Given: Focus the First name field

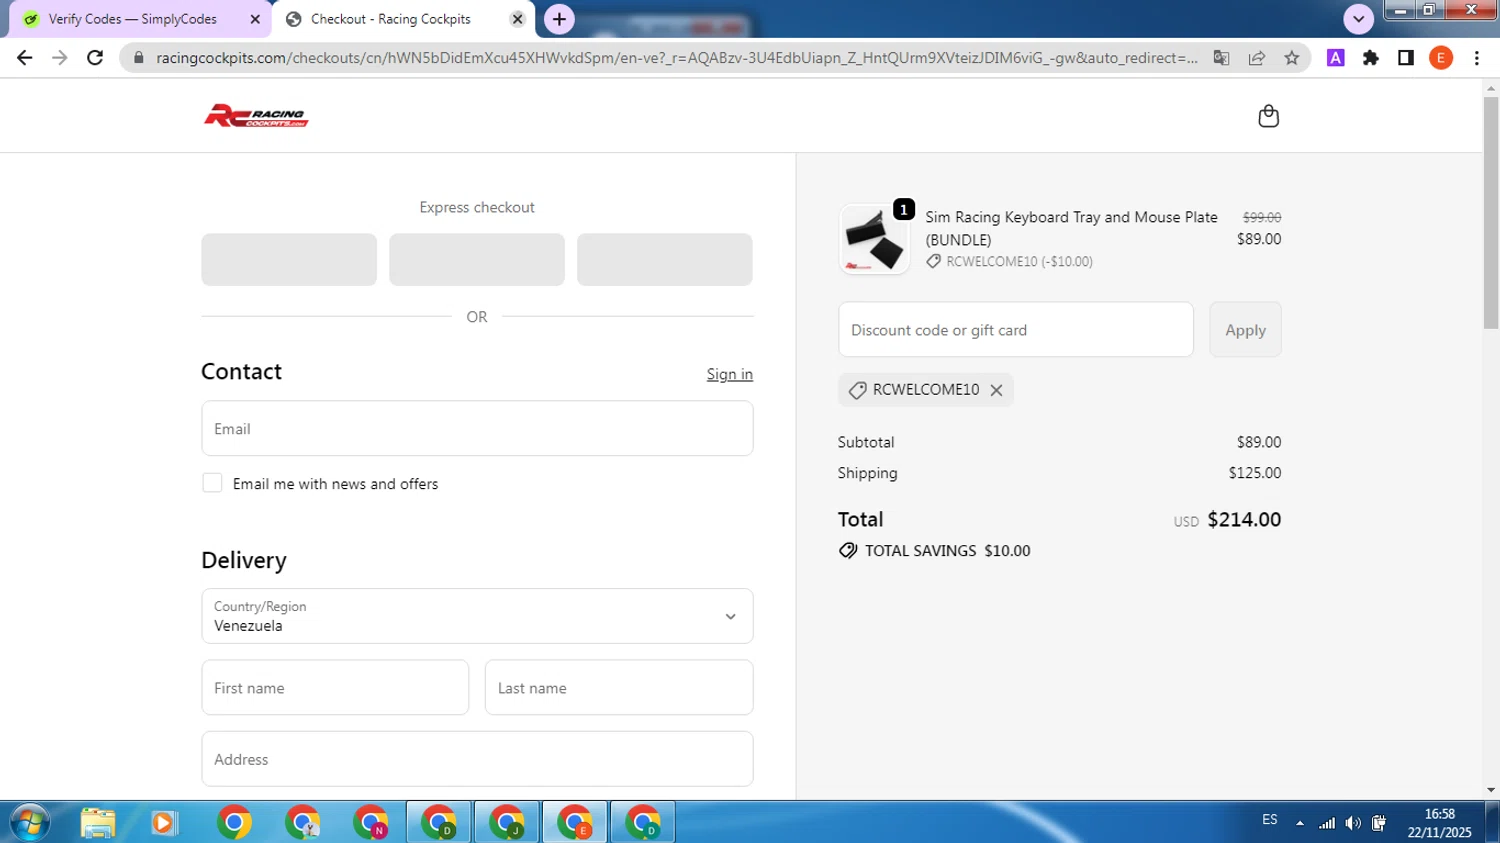Looking at the screenshot, I should [335, 688].
